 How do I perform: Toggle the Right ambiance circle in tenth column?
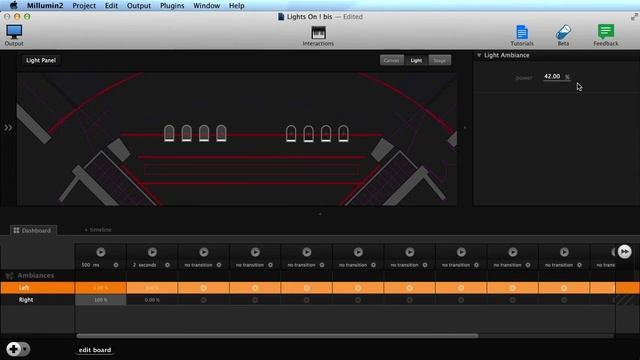[564, 300]
